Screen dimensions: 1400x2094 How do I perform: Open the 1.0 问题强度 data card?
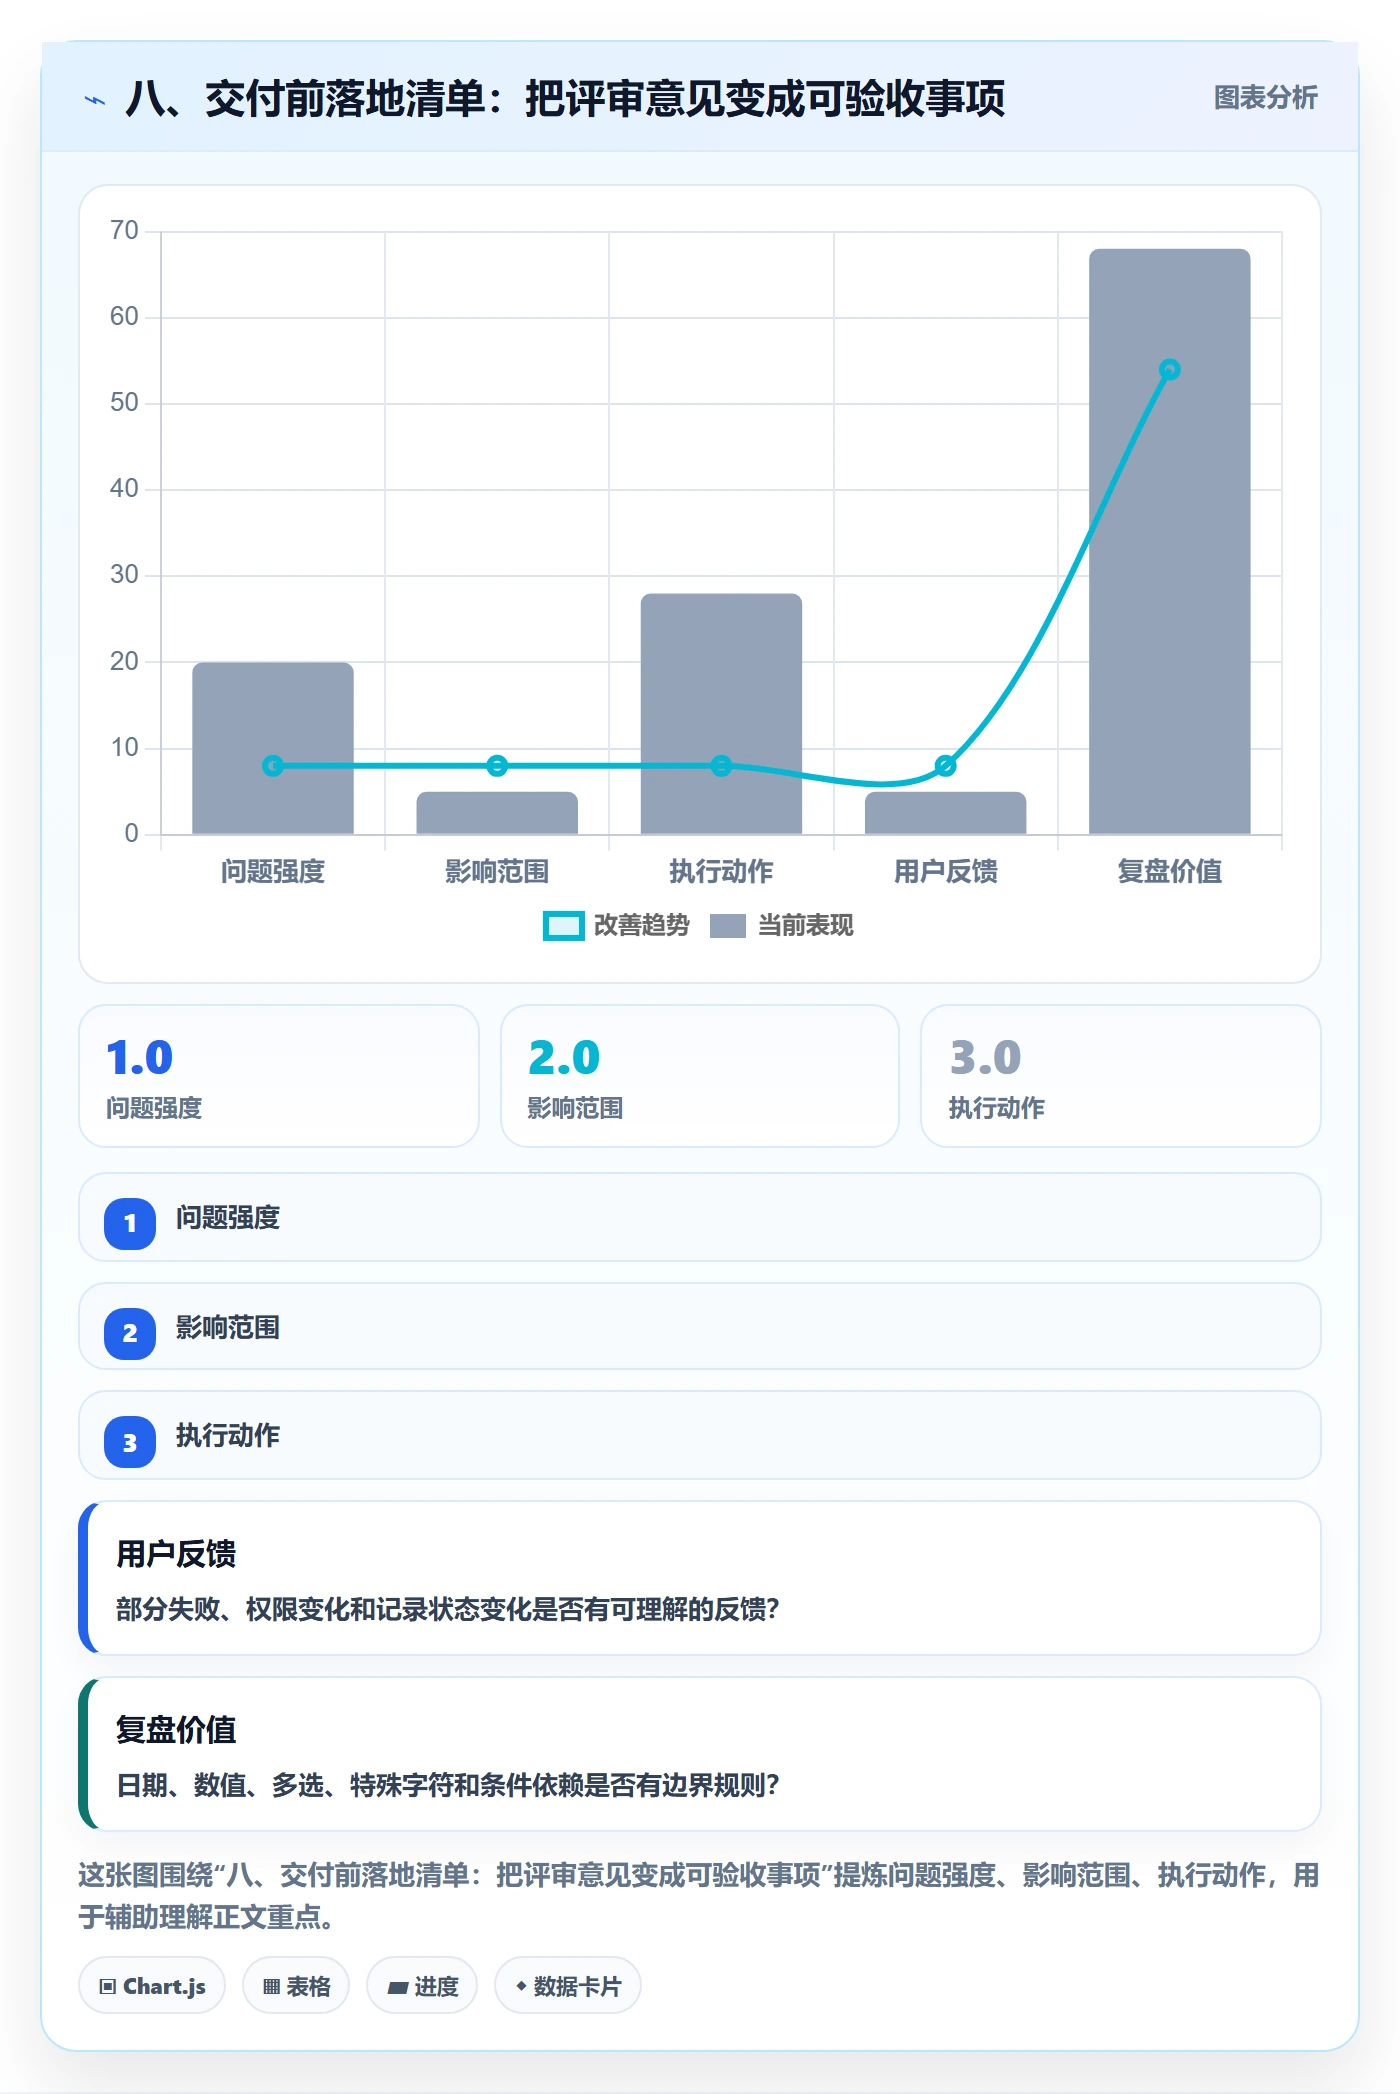coord(279,1076)
